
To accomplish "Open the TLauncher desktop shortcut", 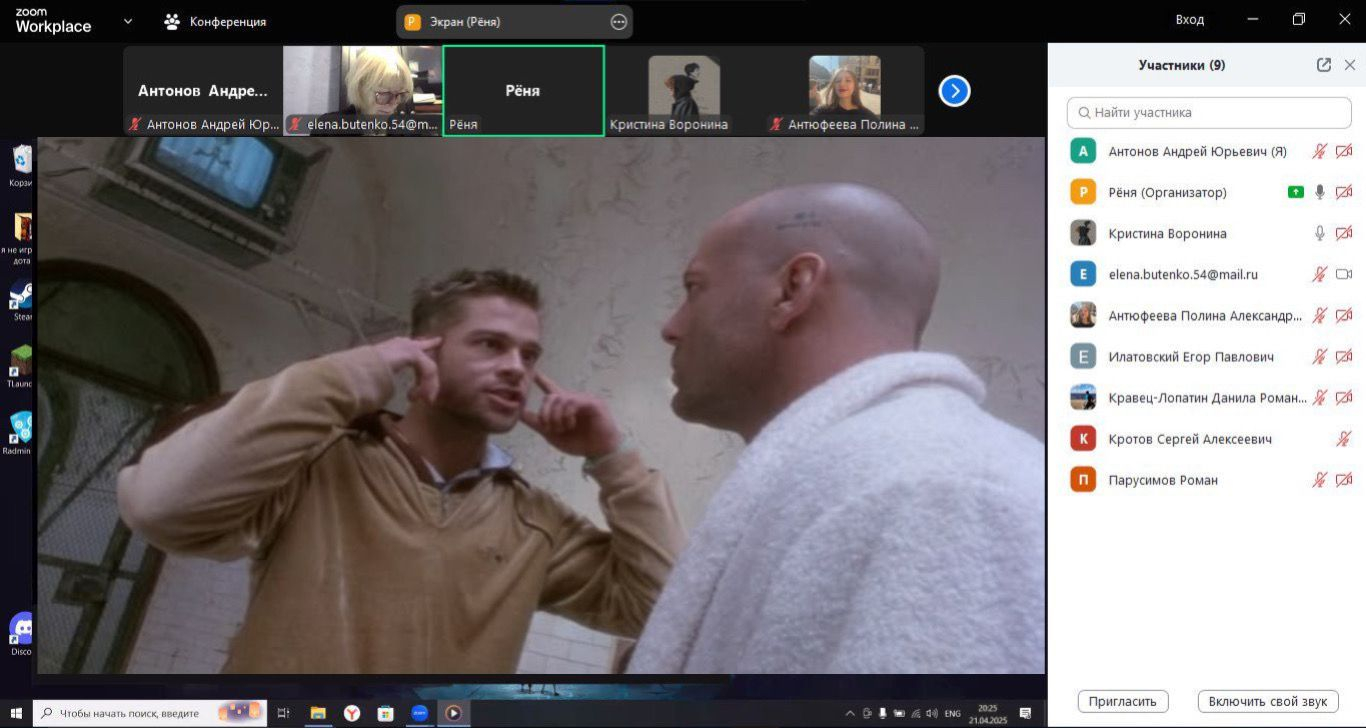I will pyautogui.click(x=21, y=365).
